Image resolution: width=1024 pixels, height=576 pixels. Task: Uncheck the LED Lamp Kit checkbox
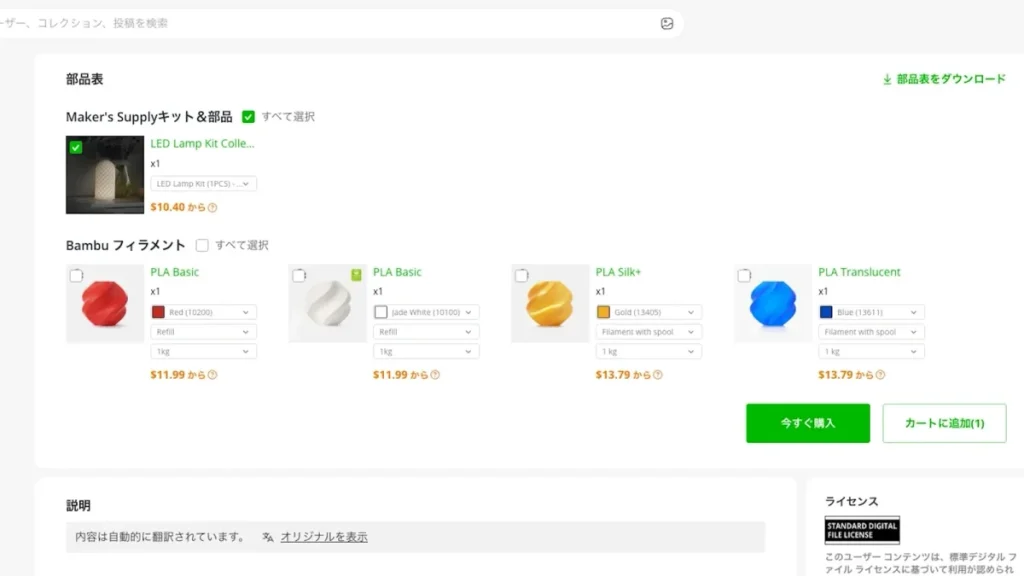coord(76,147)
